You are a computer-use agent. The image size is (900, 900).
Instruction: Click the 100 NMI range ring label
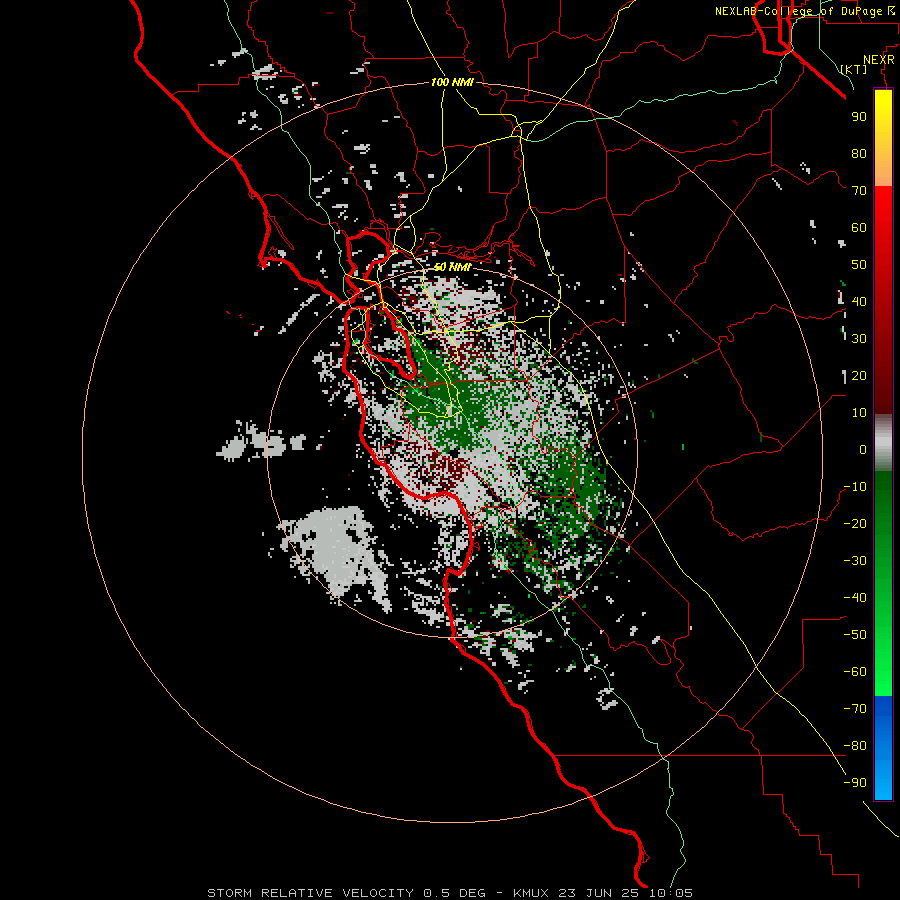point(452,82)
